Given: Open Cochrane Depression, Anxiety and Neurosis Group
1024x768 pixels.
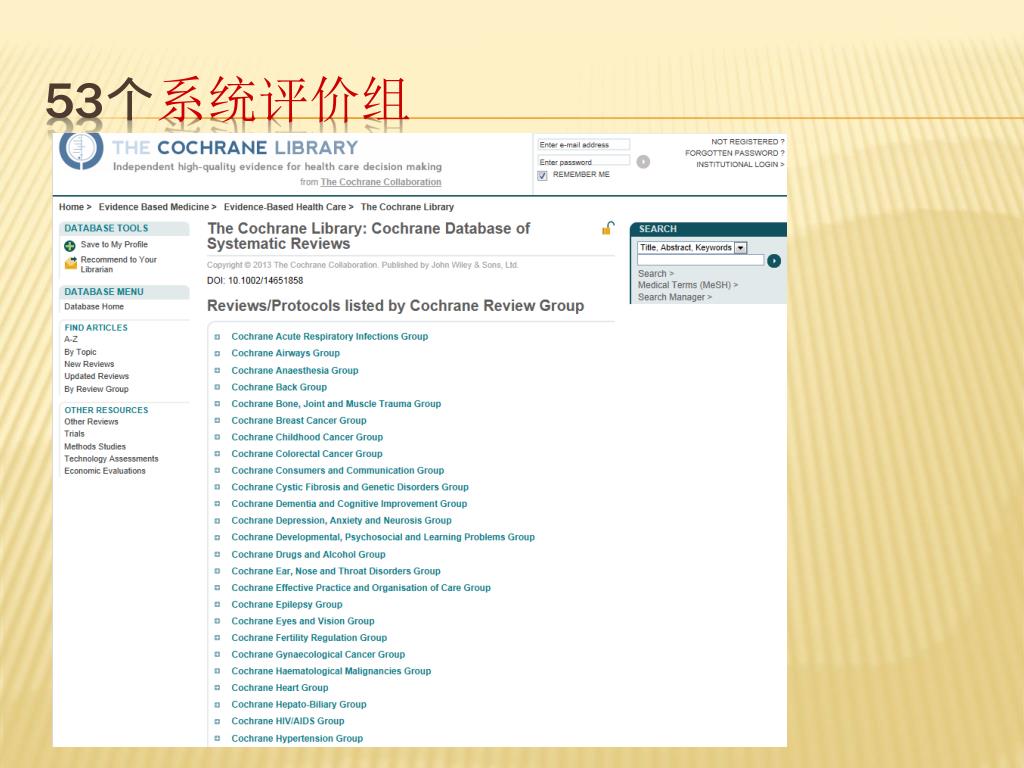Looking at the screenshot, I should pos(342,520).
